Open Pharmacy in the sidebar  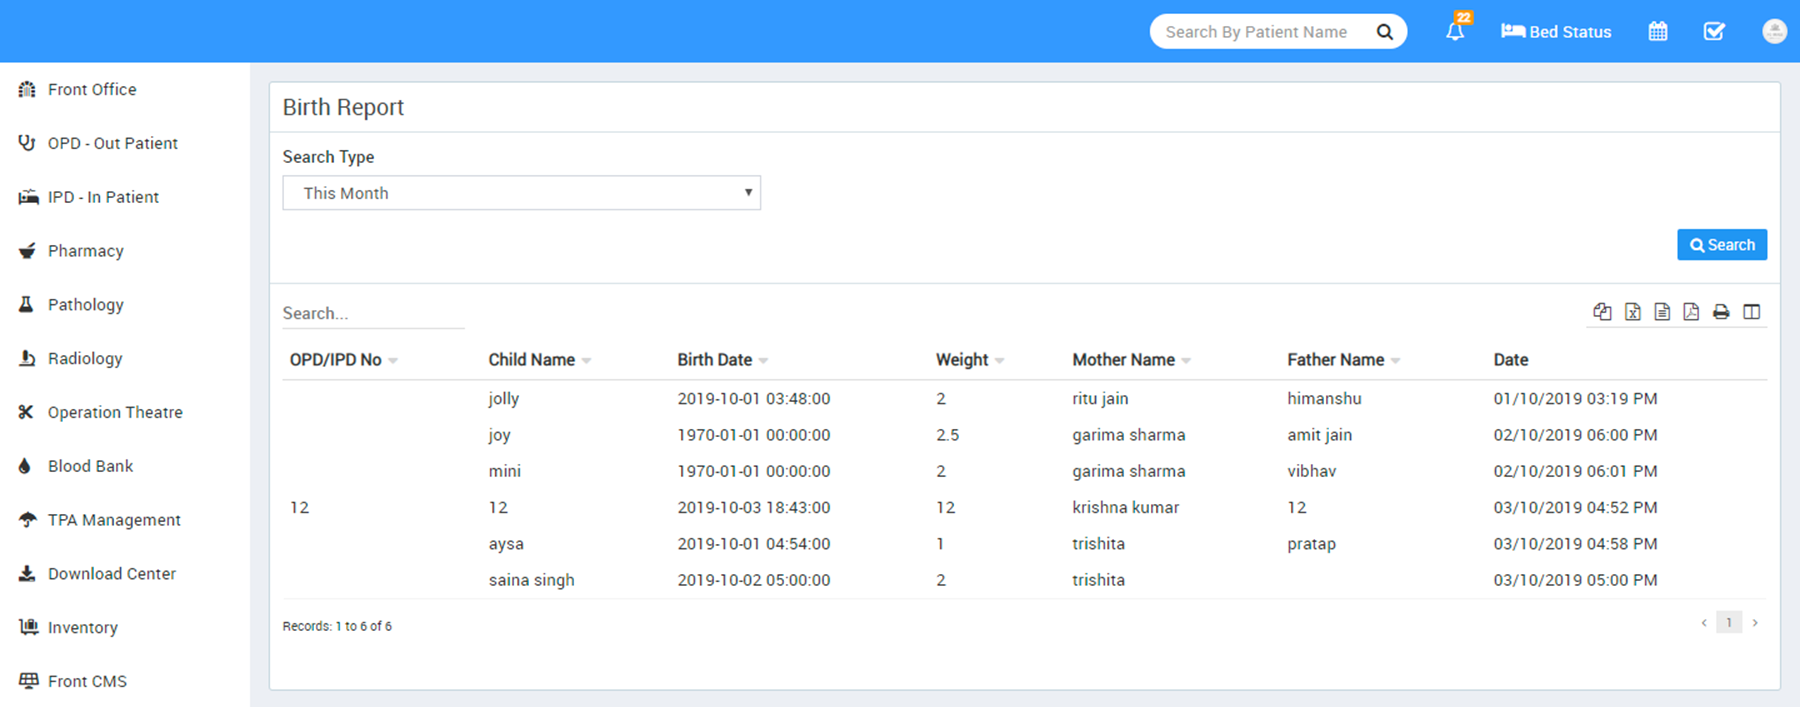(x=85, y=251)
